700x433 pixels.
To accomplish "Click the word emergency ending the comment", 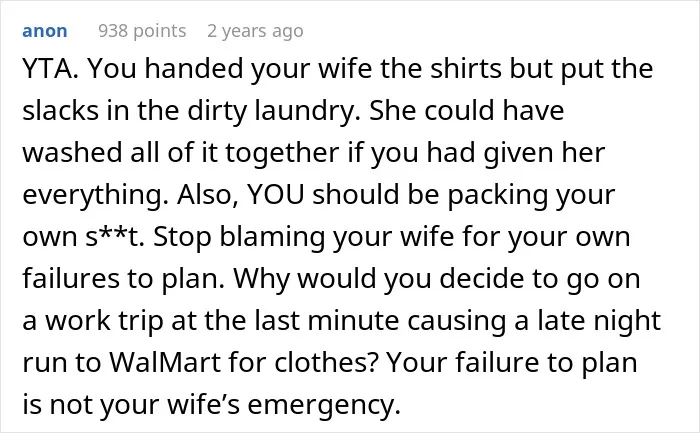I will (x=324, y=405).
